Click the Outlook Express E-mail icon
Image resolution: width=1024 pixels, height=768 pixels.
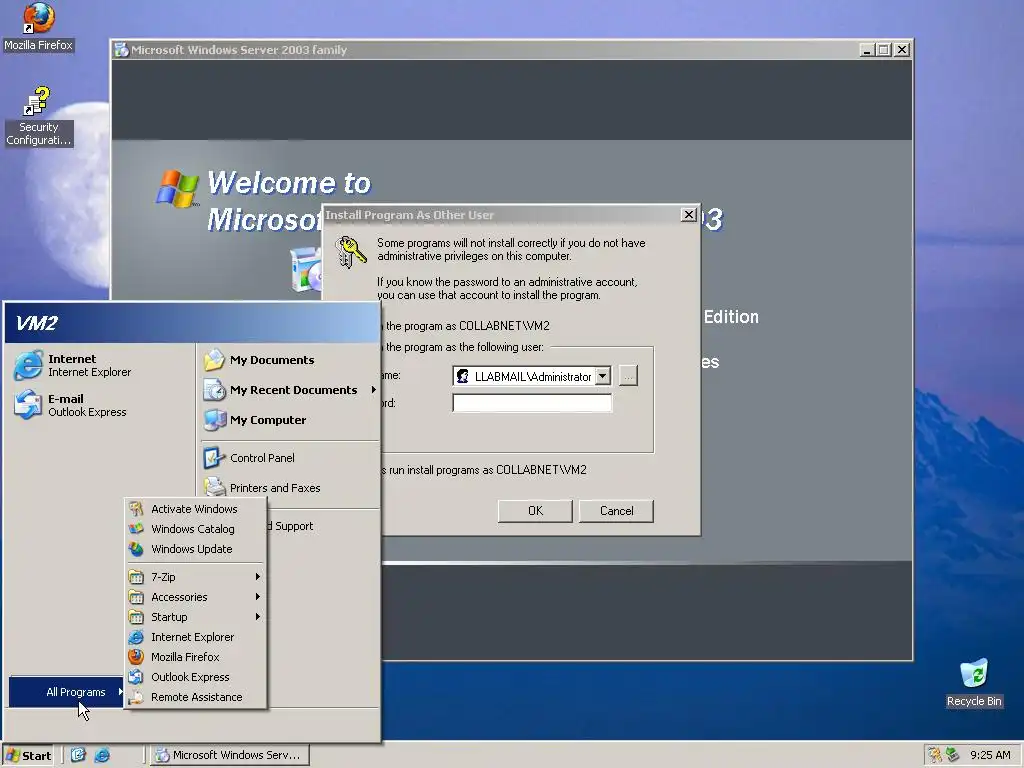[x=28, y=405]
